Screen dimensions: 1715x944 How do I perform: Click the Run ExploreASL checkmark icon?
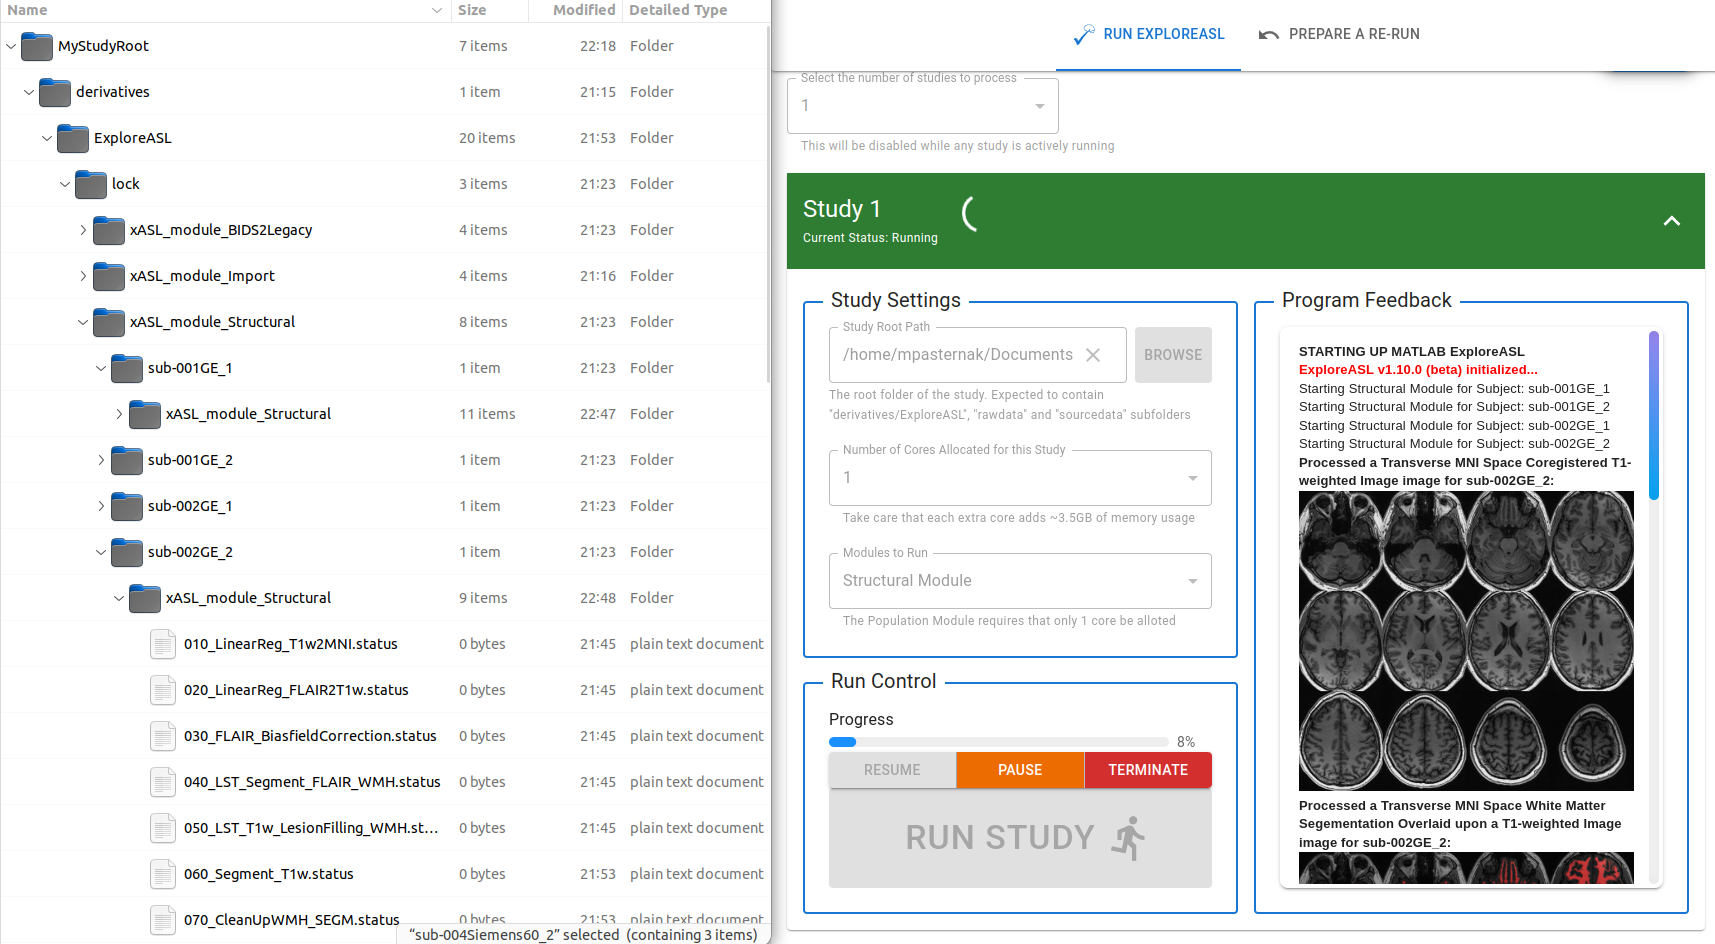(1083, 35)
